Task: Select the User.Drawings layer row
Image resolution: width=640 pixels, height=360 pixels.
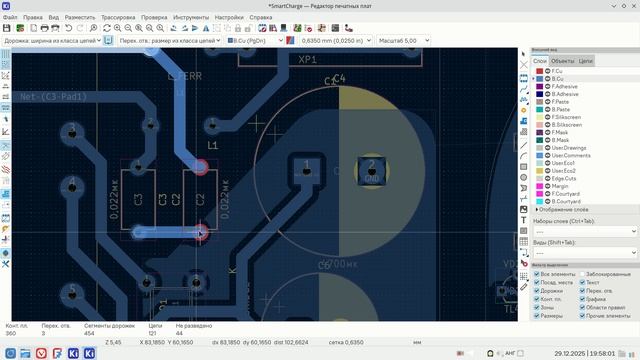Action: 584,148
